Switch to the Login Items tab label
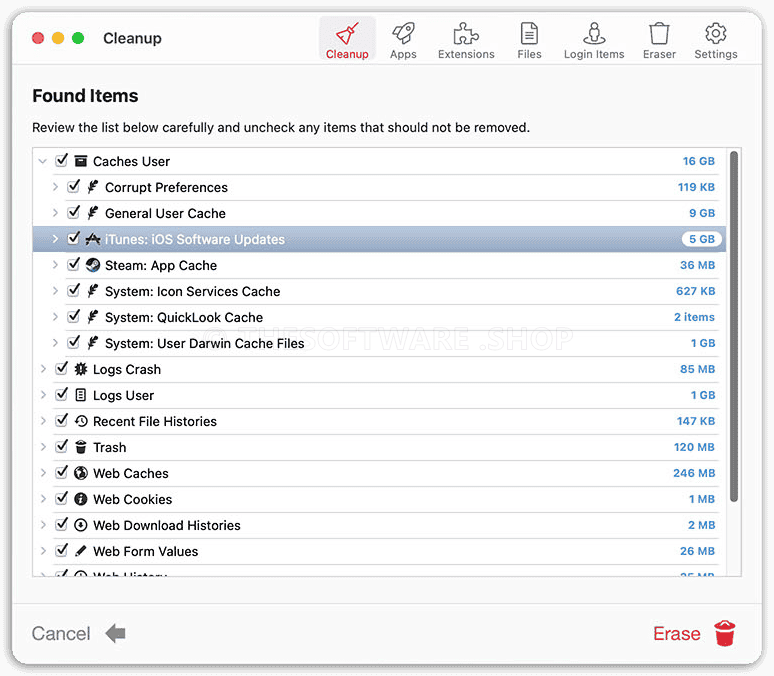The width and height of the screenshot is (774, 676). tap(594, 54)
